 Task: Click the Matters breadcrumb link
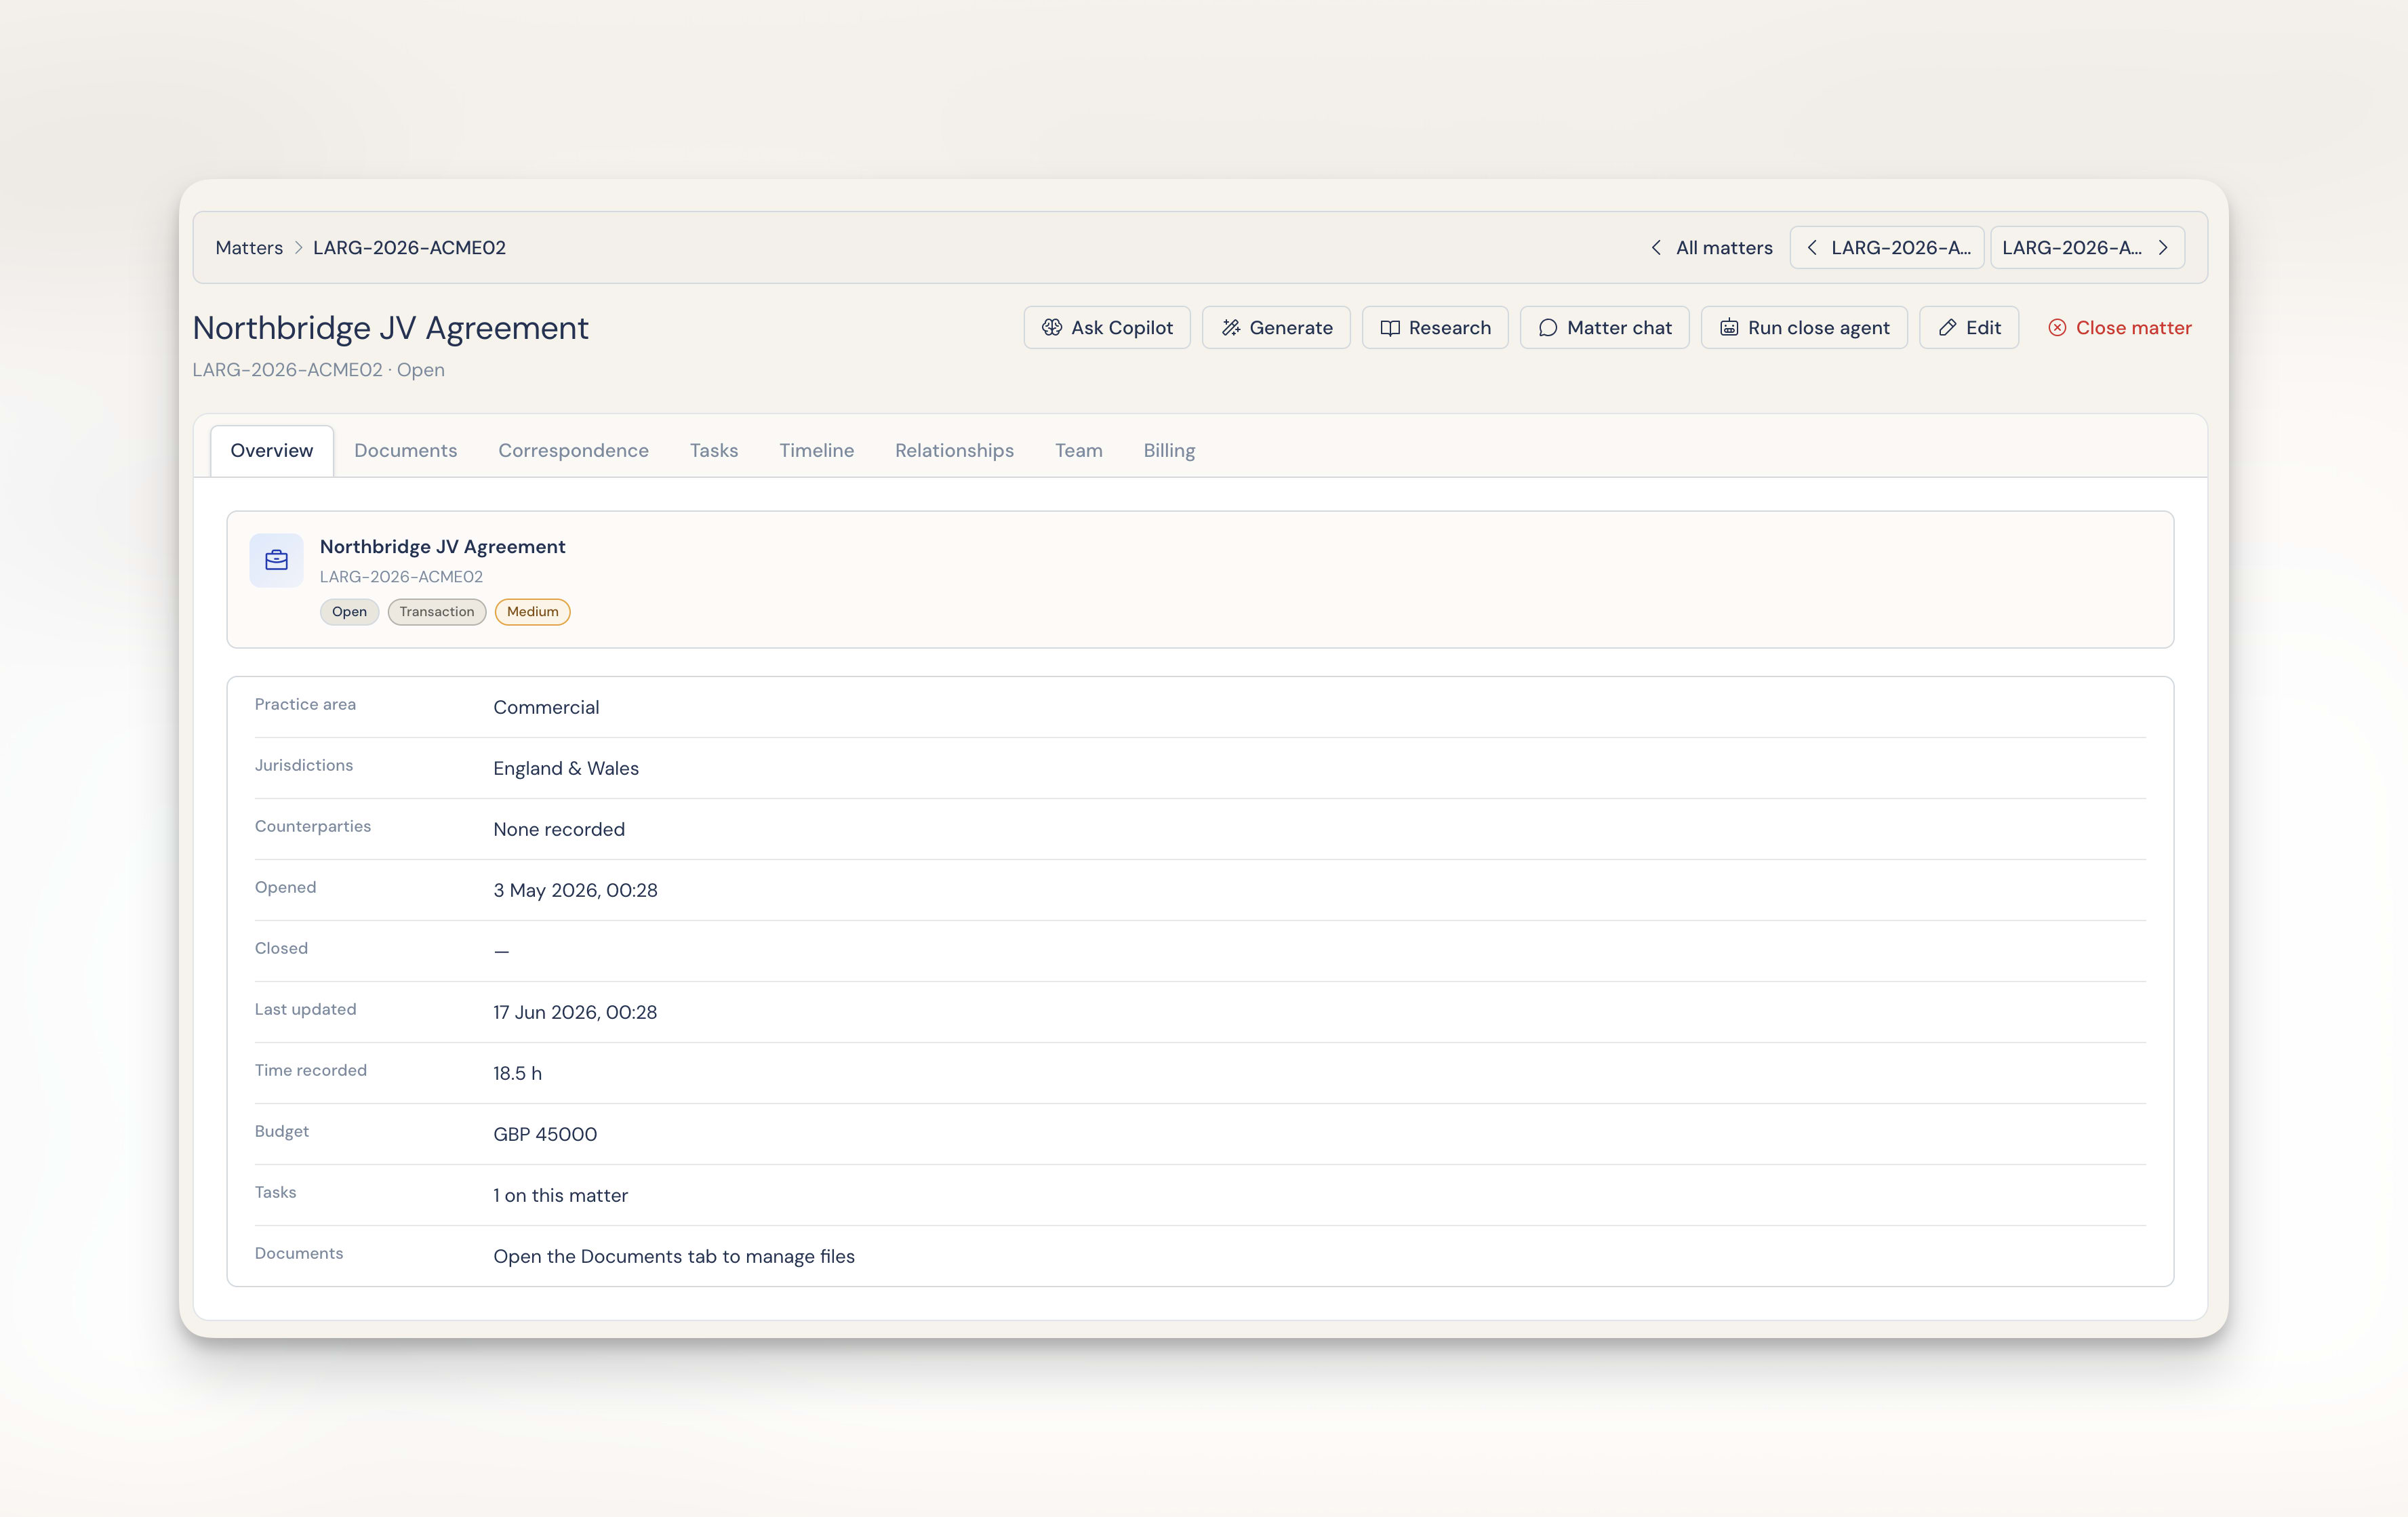pos(249,247)
